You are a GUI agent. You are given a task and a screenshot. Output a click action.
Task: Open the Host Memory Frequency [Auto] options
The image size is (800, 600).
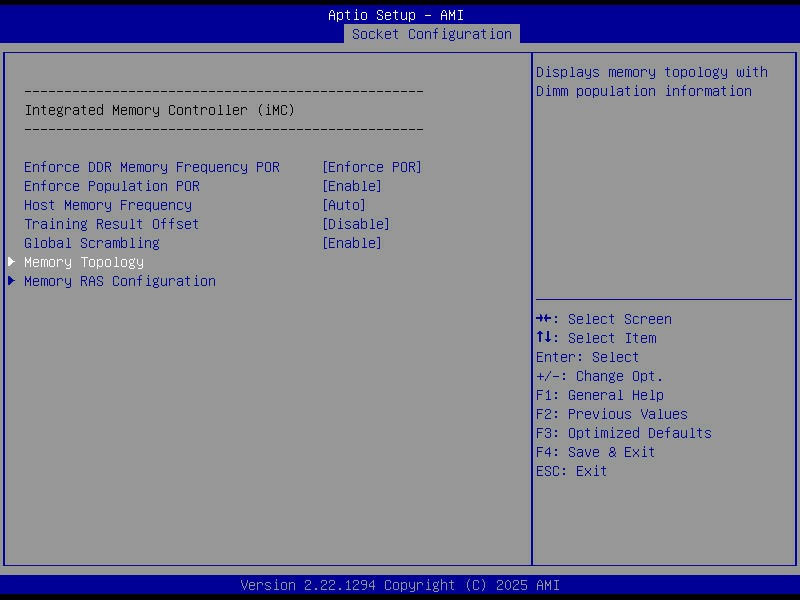(x=343, y=205)
